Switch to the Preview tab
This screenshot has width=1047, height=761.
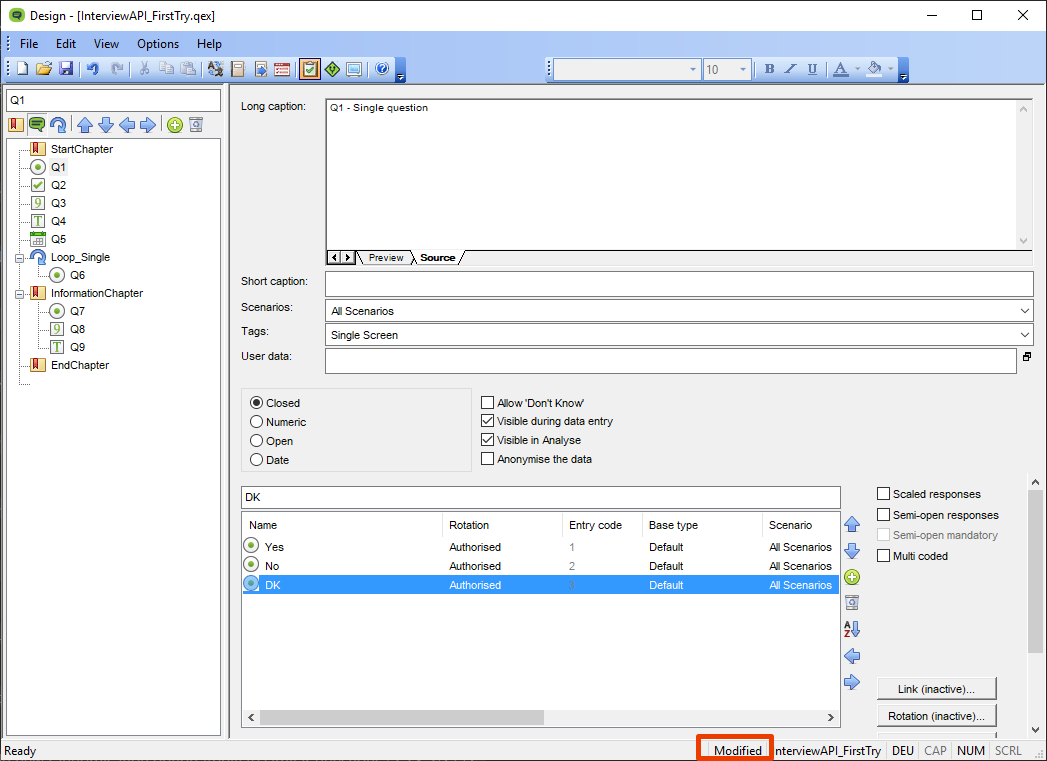pyautogui.click(x=386, y=258)
